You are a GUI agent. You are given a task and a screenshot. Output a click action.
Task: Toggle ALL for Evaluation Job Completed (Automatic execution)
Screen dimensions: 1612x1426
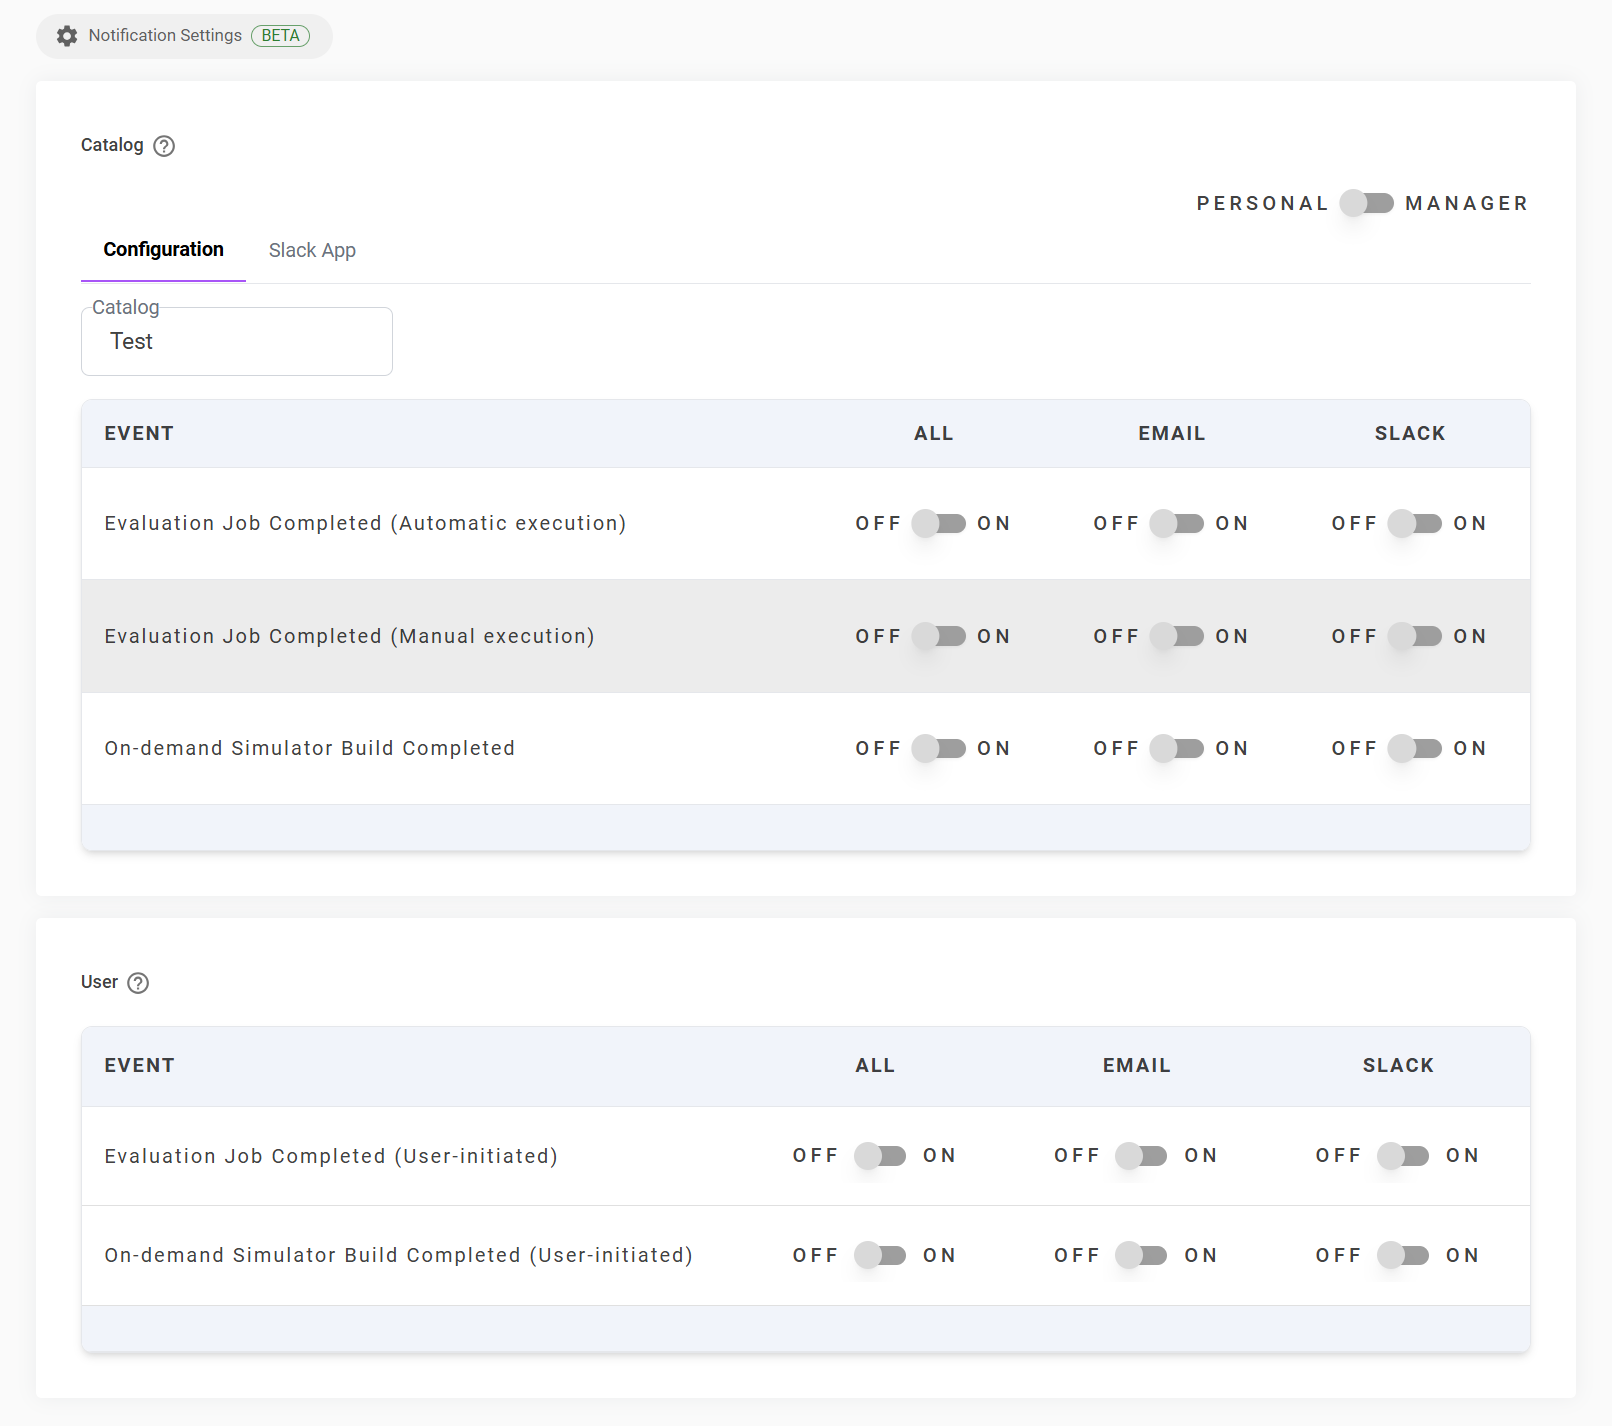939,523
